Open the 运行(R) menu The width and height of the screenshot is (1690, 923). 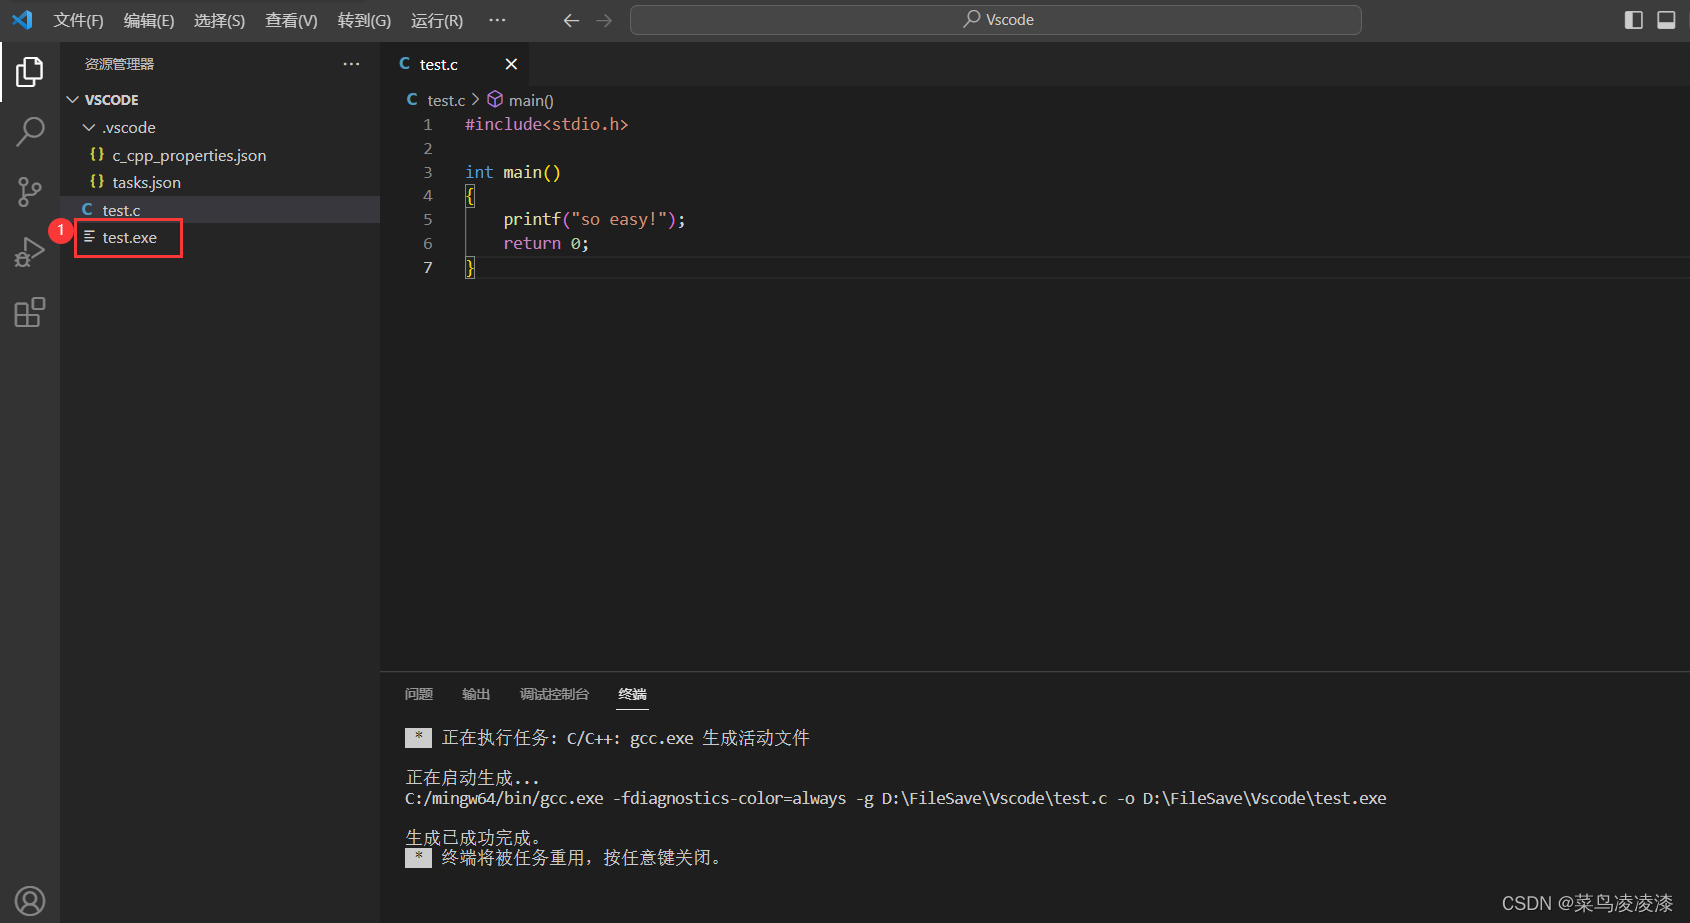437,20
